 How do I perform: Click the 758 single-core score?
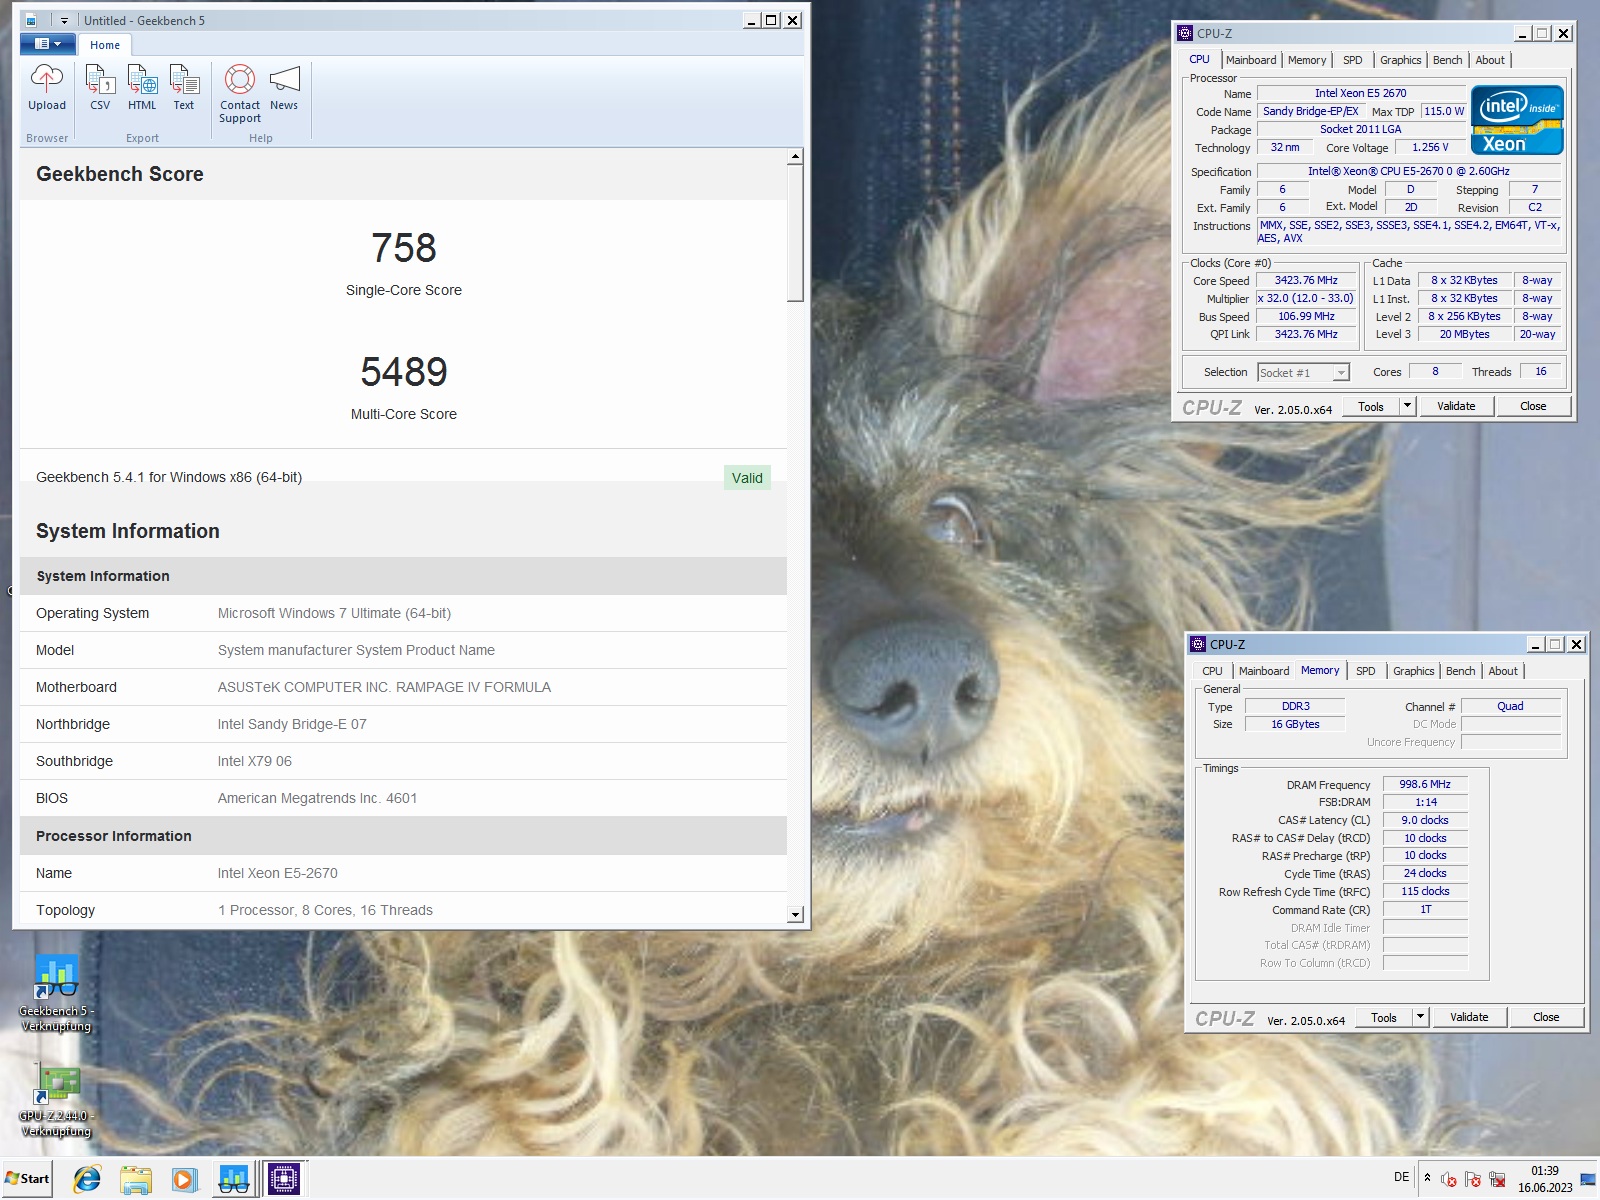coord(404,248)
